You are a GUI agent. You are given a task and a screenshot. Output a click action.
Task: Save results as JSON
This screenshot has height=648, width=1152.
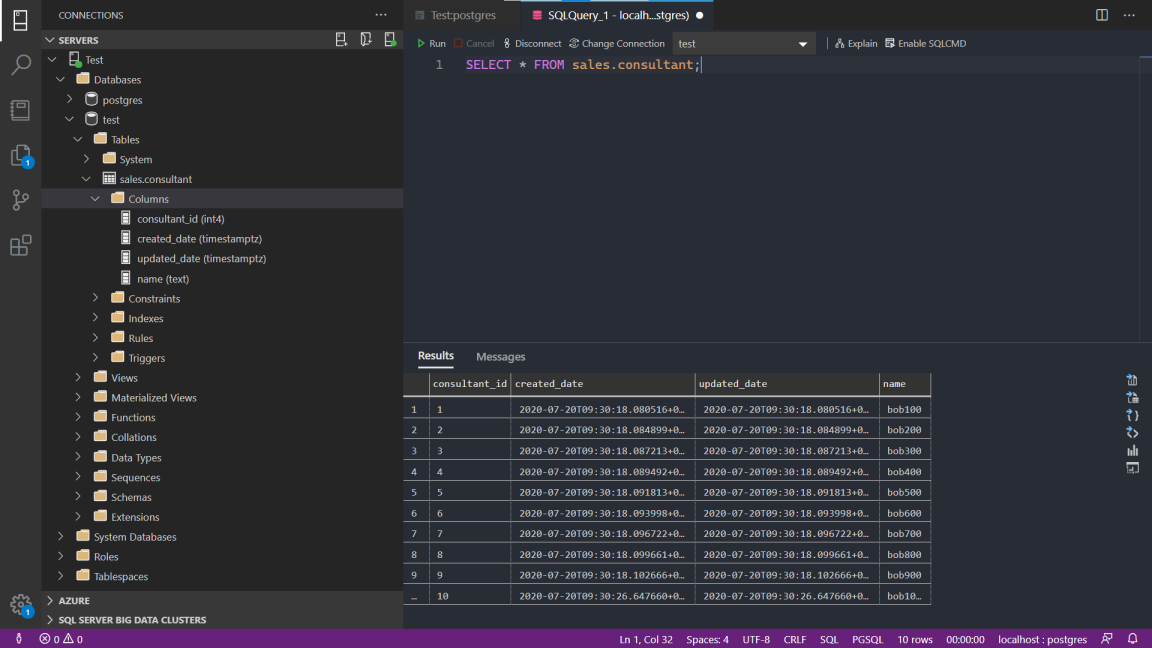(x=1132, y=415)
